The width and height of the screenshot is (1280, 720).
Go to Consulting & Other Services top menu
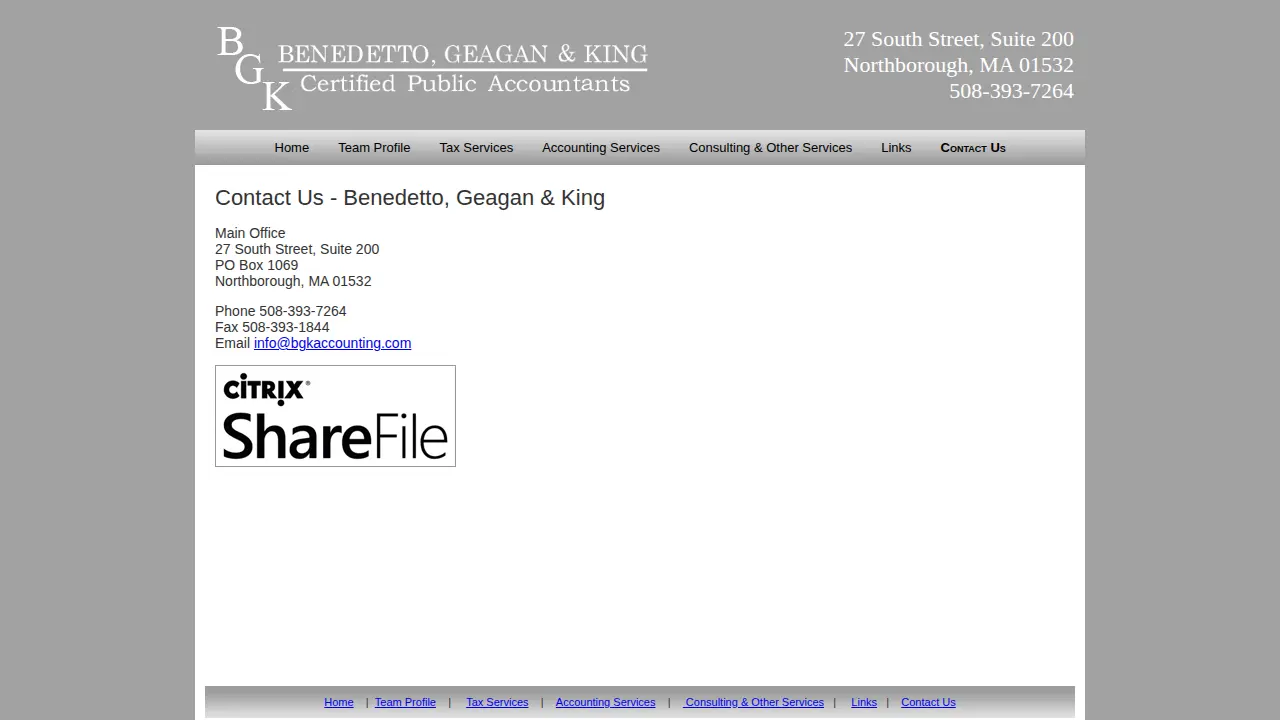pyautogui.click(x=770, y=148)
